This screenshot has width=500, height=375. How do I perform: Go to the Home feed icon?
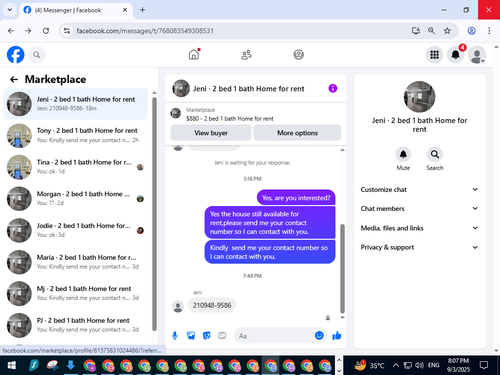click(x=194, y=54)
